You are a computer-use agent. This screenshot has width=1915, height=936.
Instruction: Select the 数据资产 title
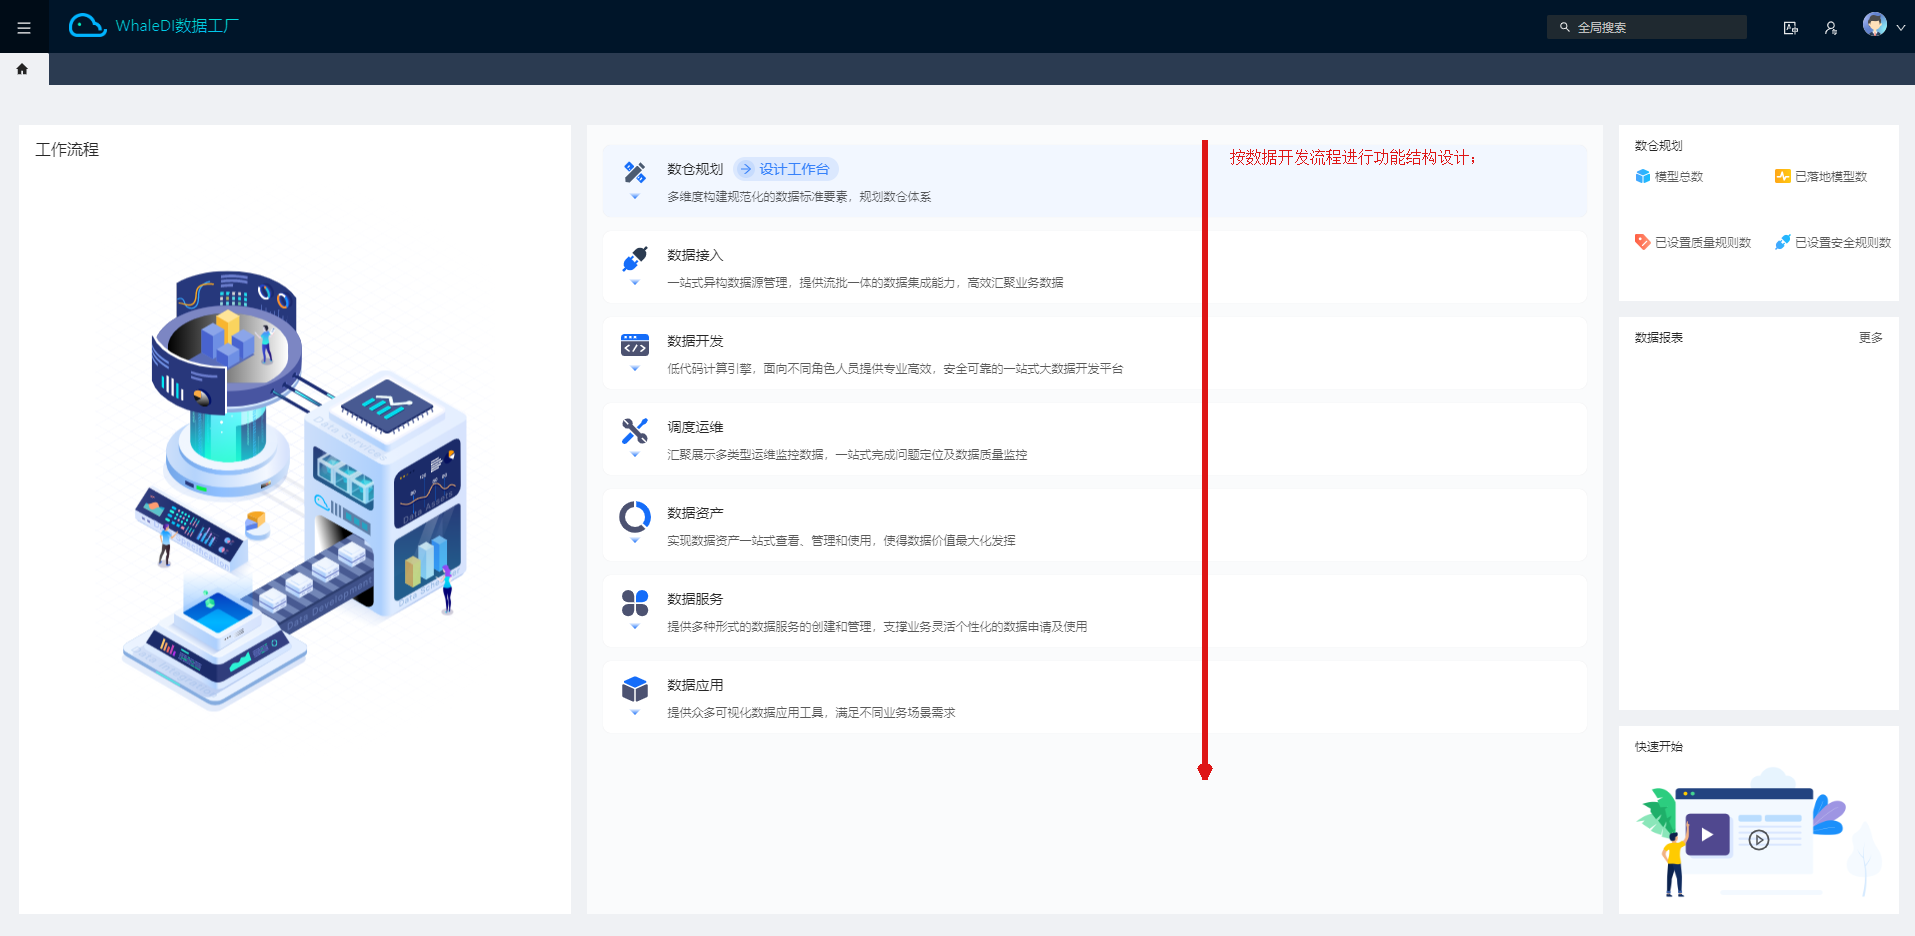pyautogui.click(x=695, y=513)
